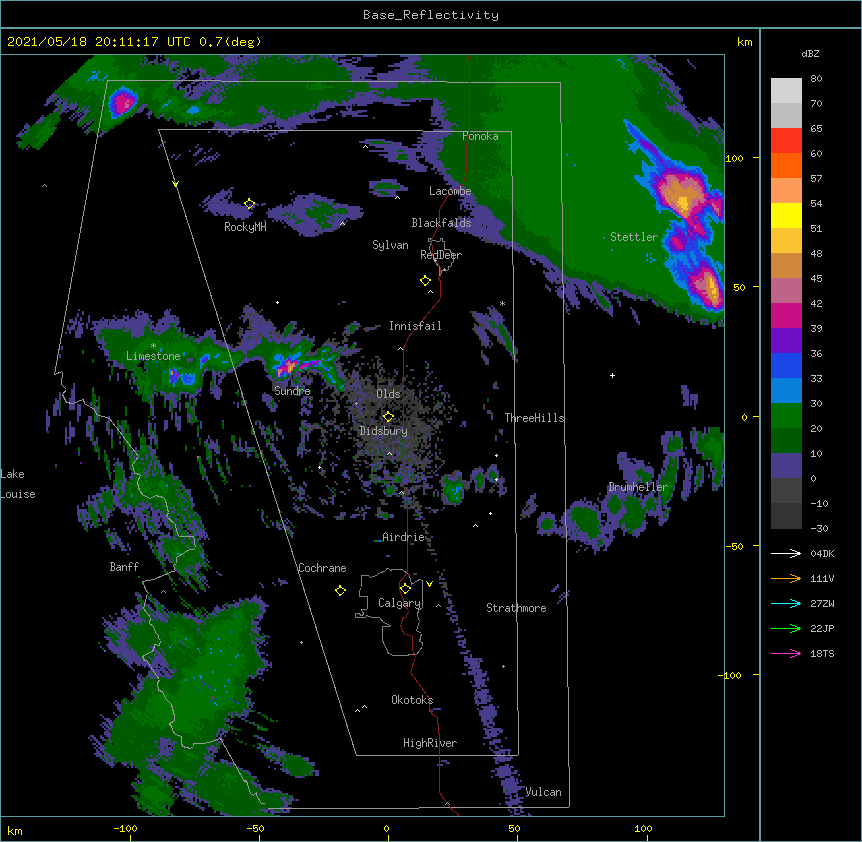This screenshot has width=862, height=842.
Task: Click the Lacombe city label
Action: [450, 191]
